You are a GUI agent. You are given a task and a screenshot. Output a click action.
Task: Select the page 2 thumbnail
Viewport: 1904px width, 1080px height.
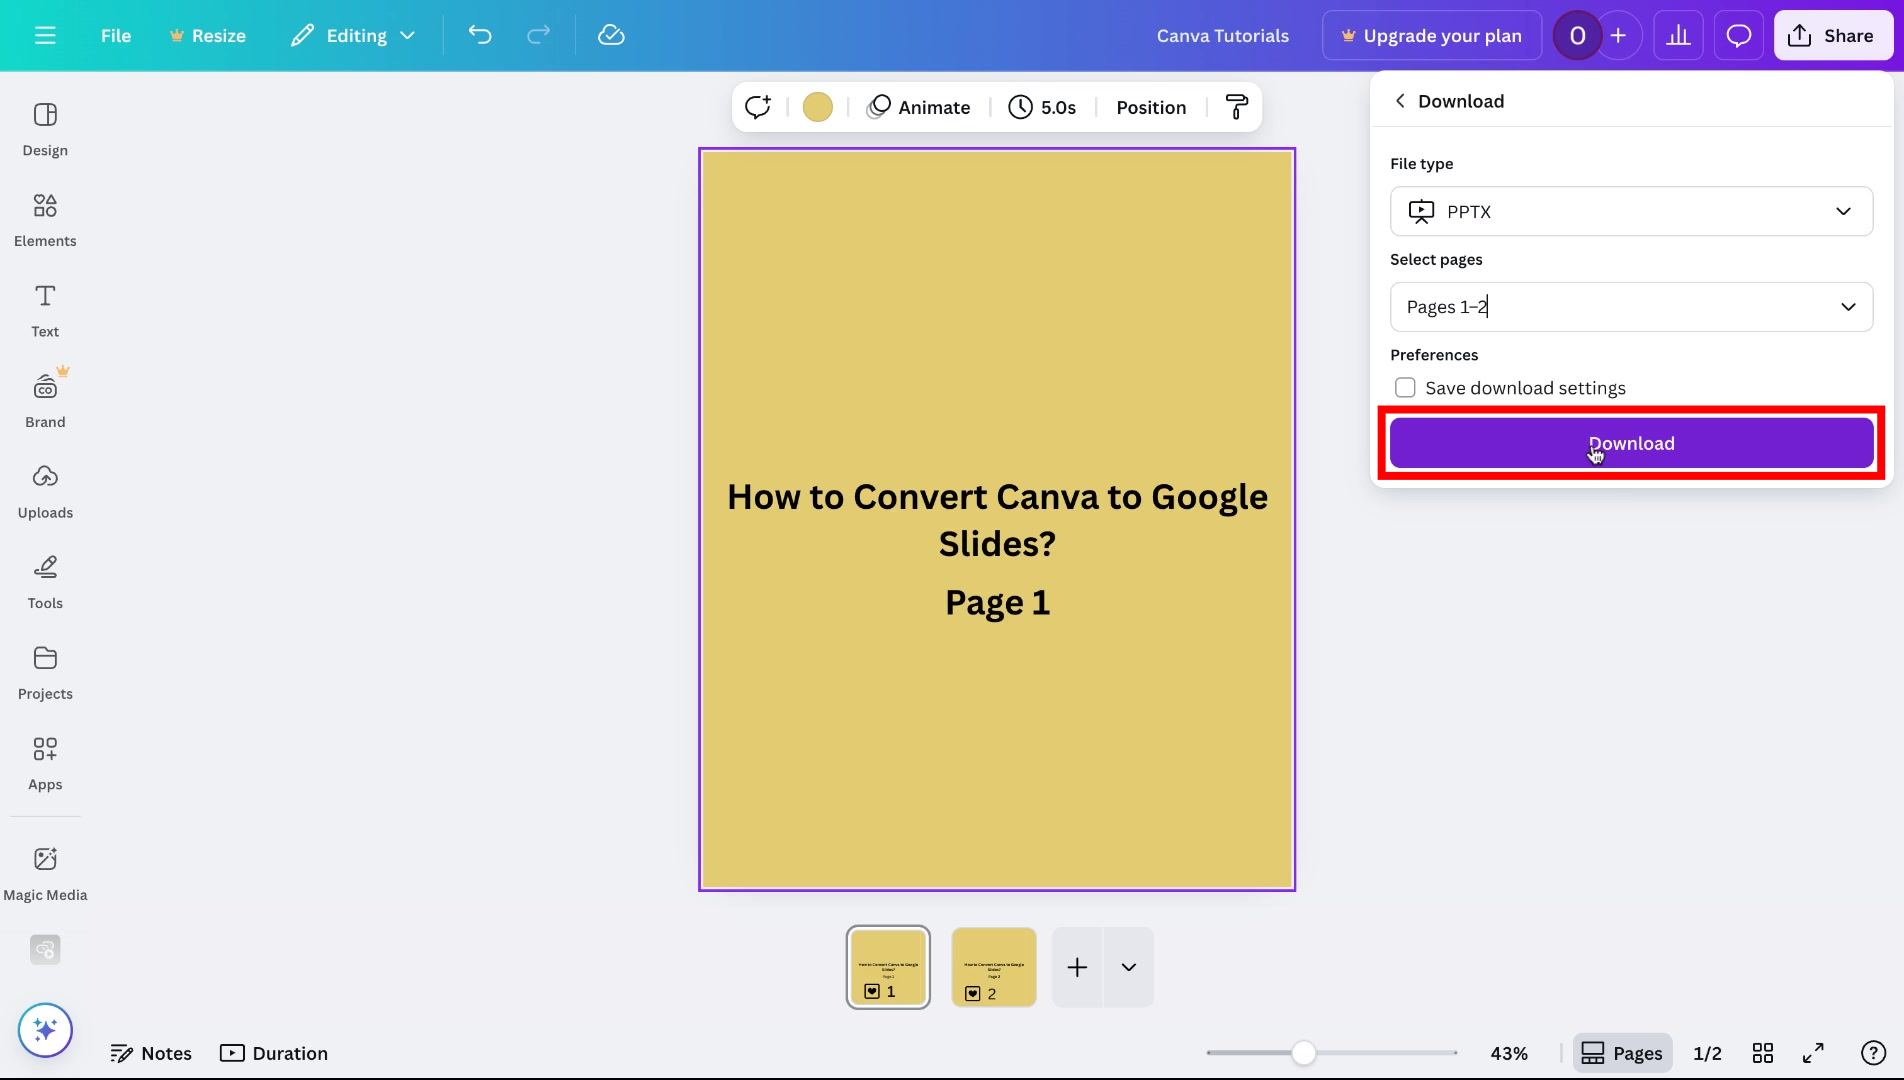tap(993, 966)
